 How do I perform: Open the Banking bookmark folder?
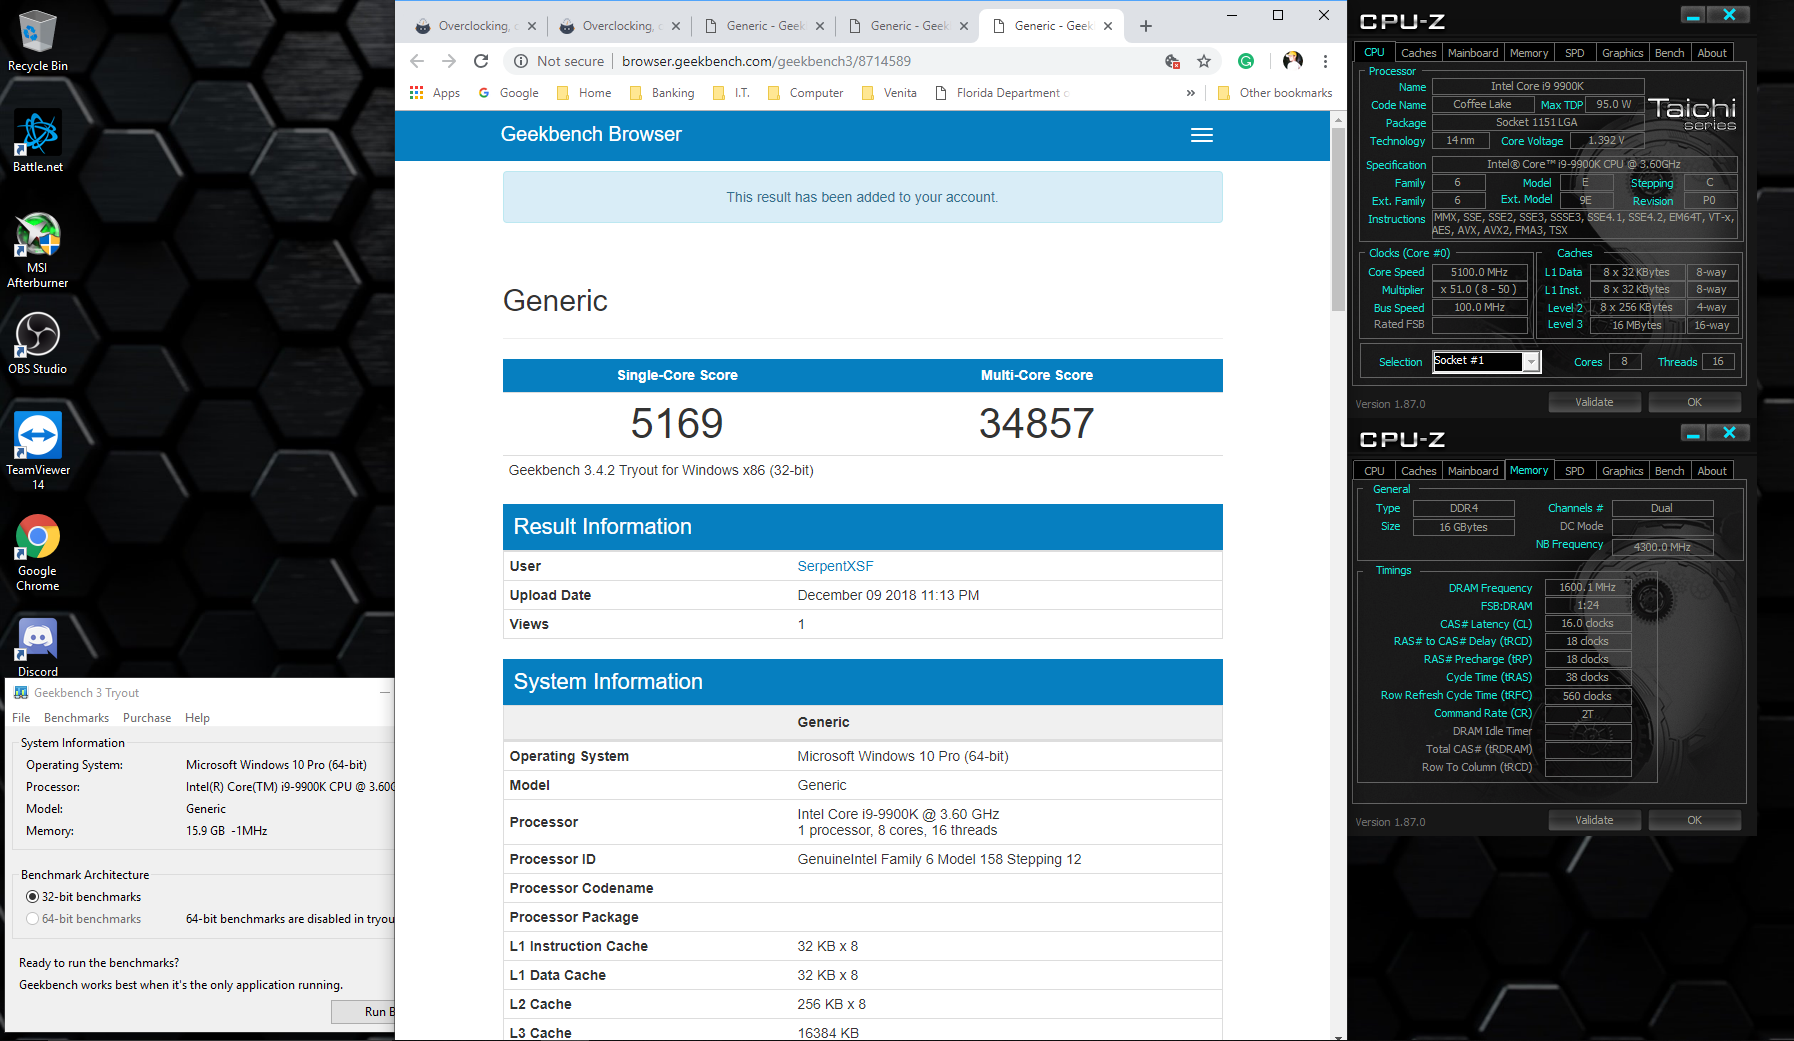pyautogui.click(x=662, y=93)
